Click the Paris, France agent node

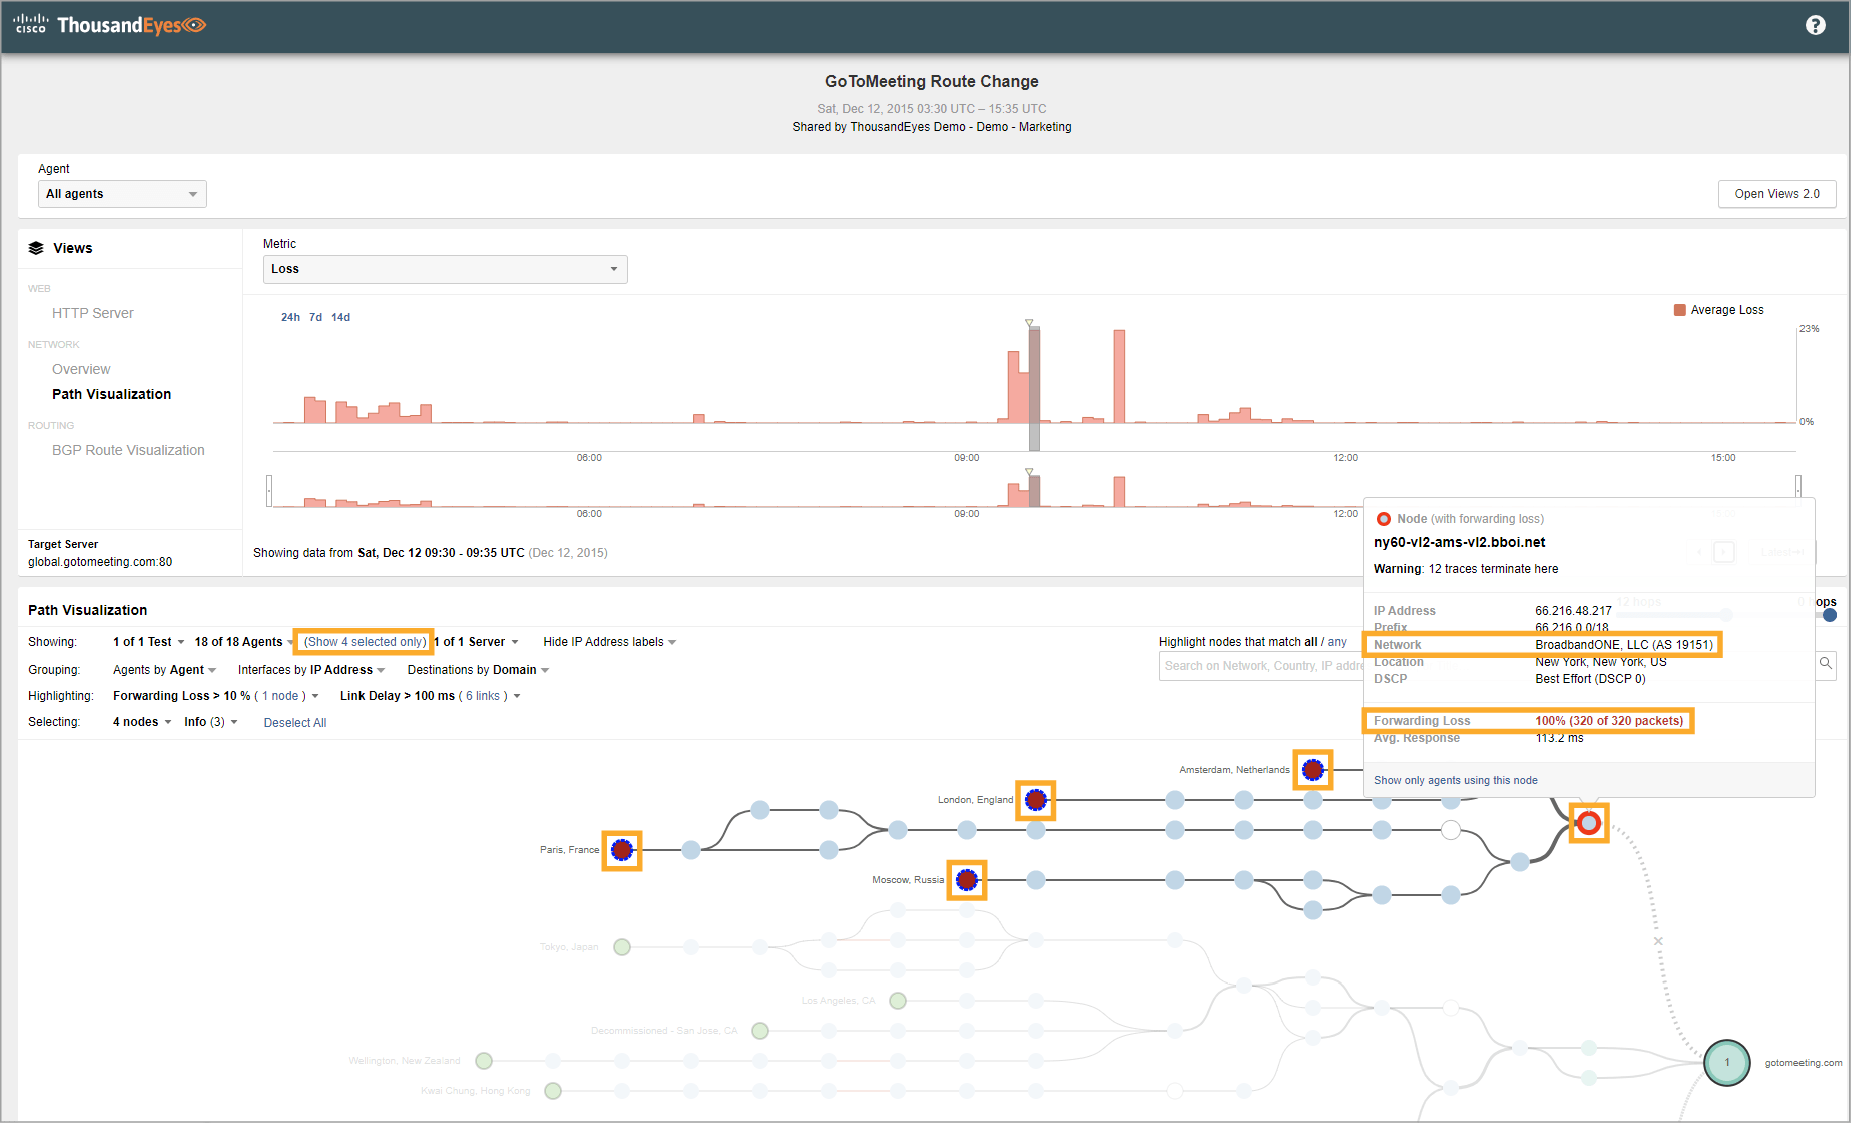tap(622, 850)
